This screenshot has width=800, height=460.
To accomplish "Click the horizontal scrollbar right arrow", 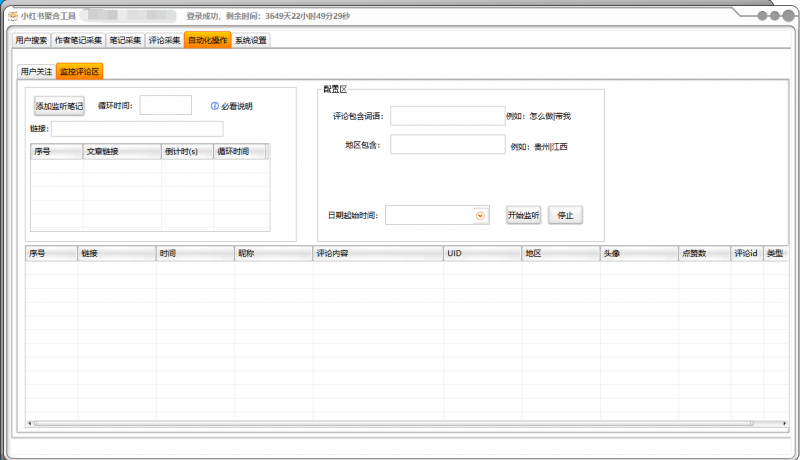I will point(784,423).
